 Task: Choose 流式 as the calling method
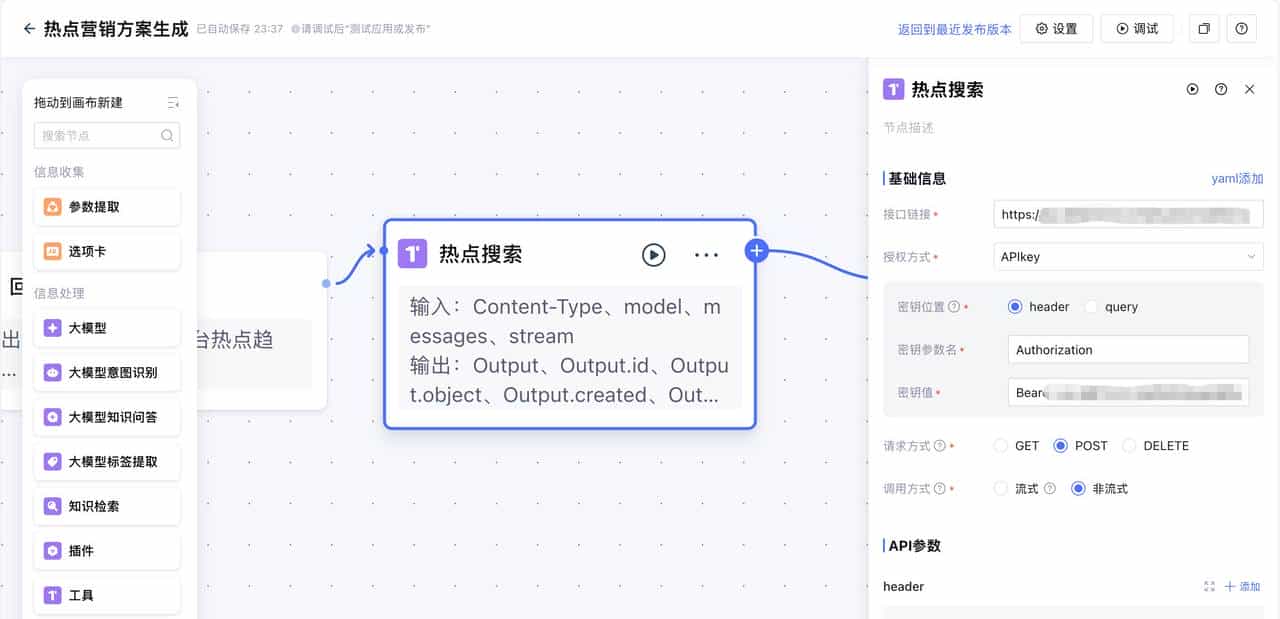click(1001, 489)
